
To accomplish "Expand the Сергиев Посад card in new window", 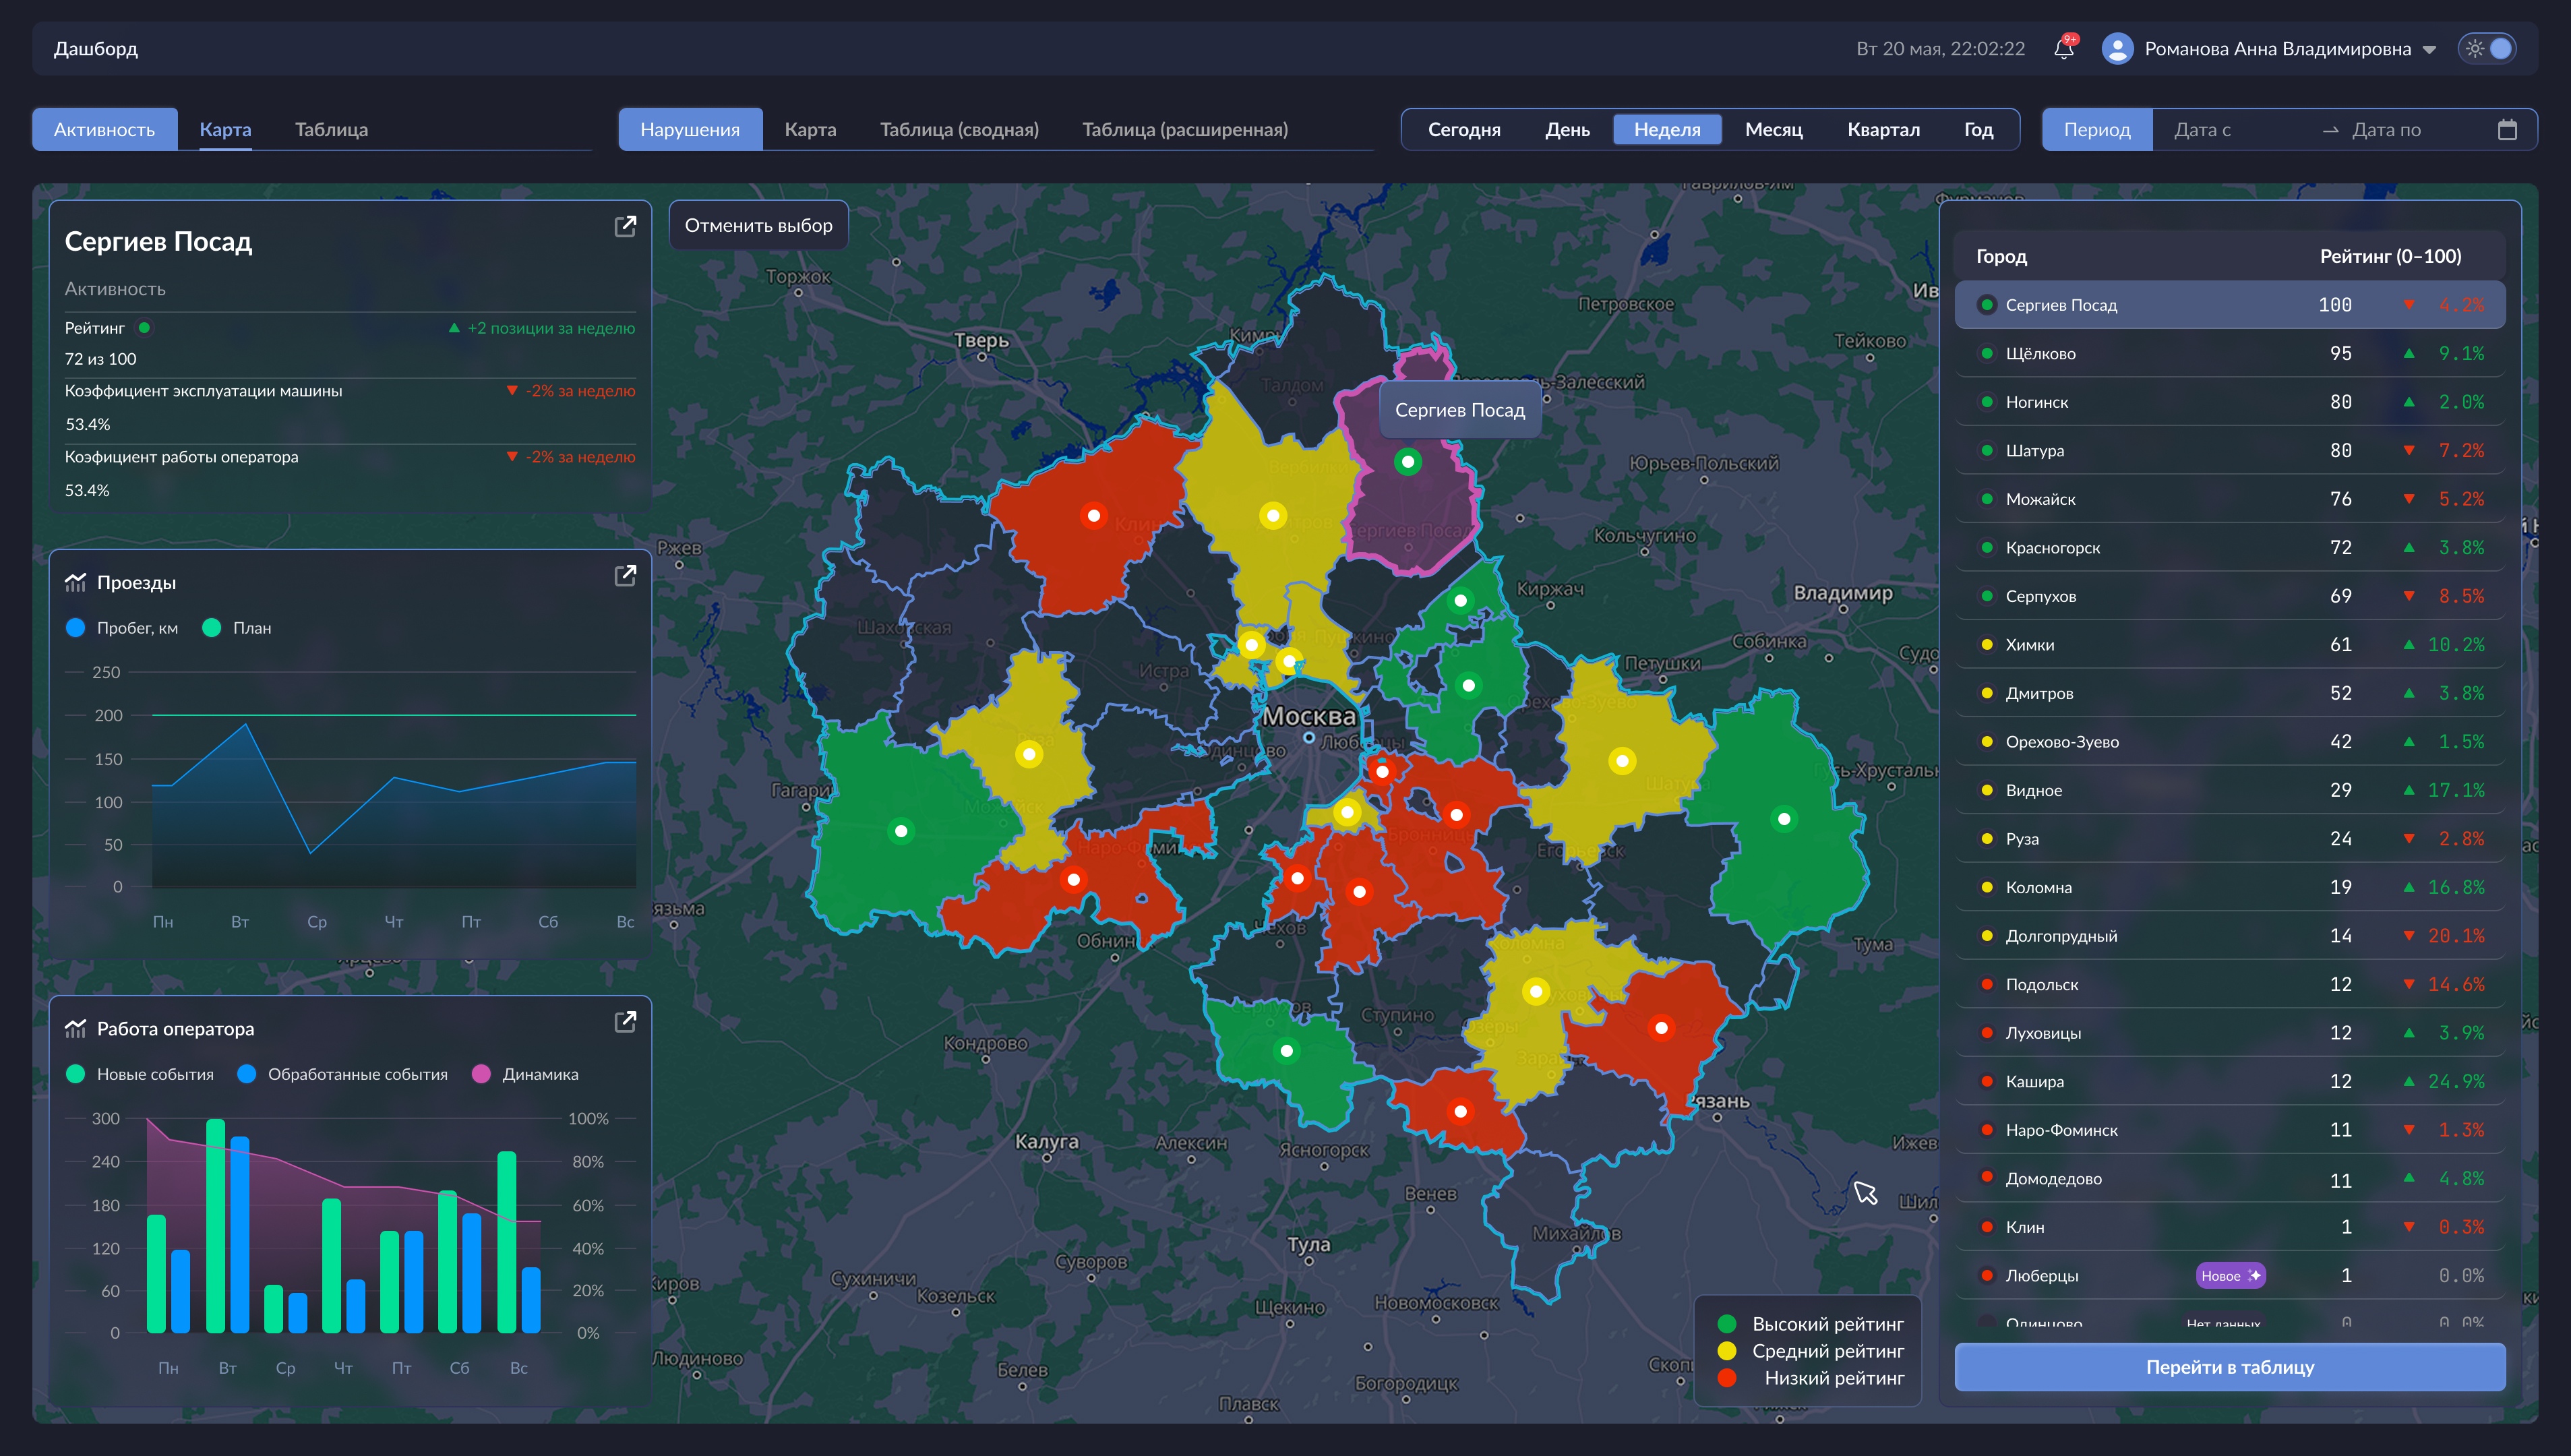I will (x=625, y=226).
